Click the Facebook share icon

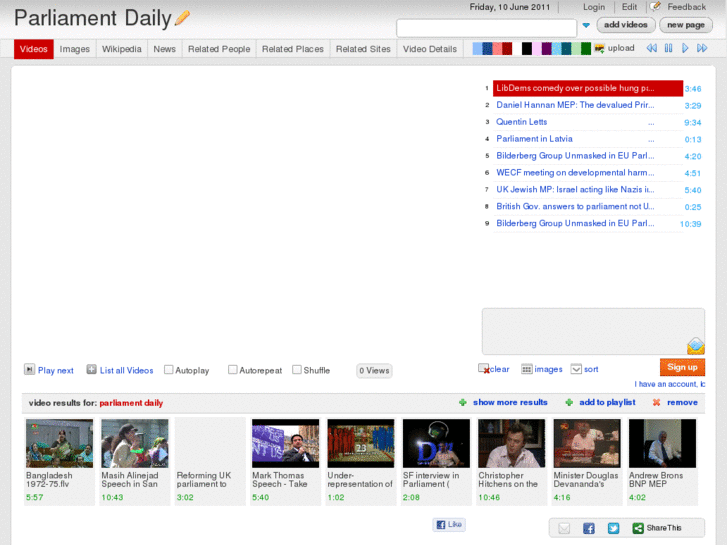(x=589, y=528)
